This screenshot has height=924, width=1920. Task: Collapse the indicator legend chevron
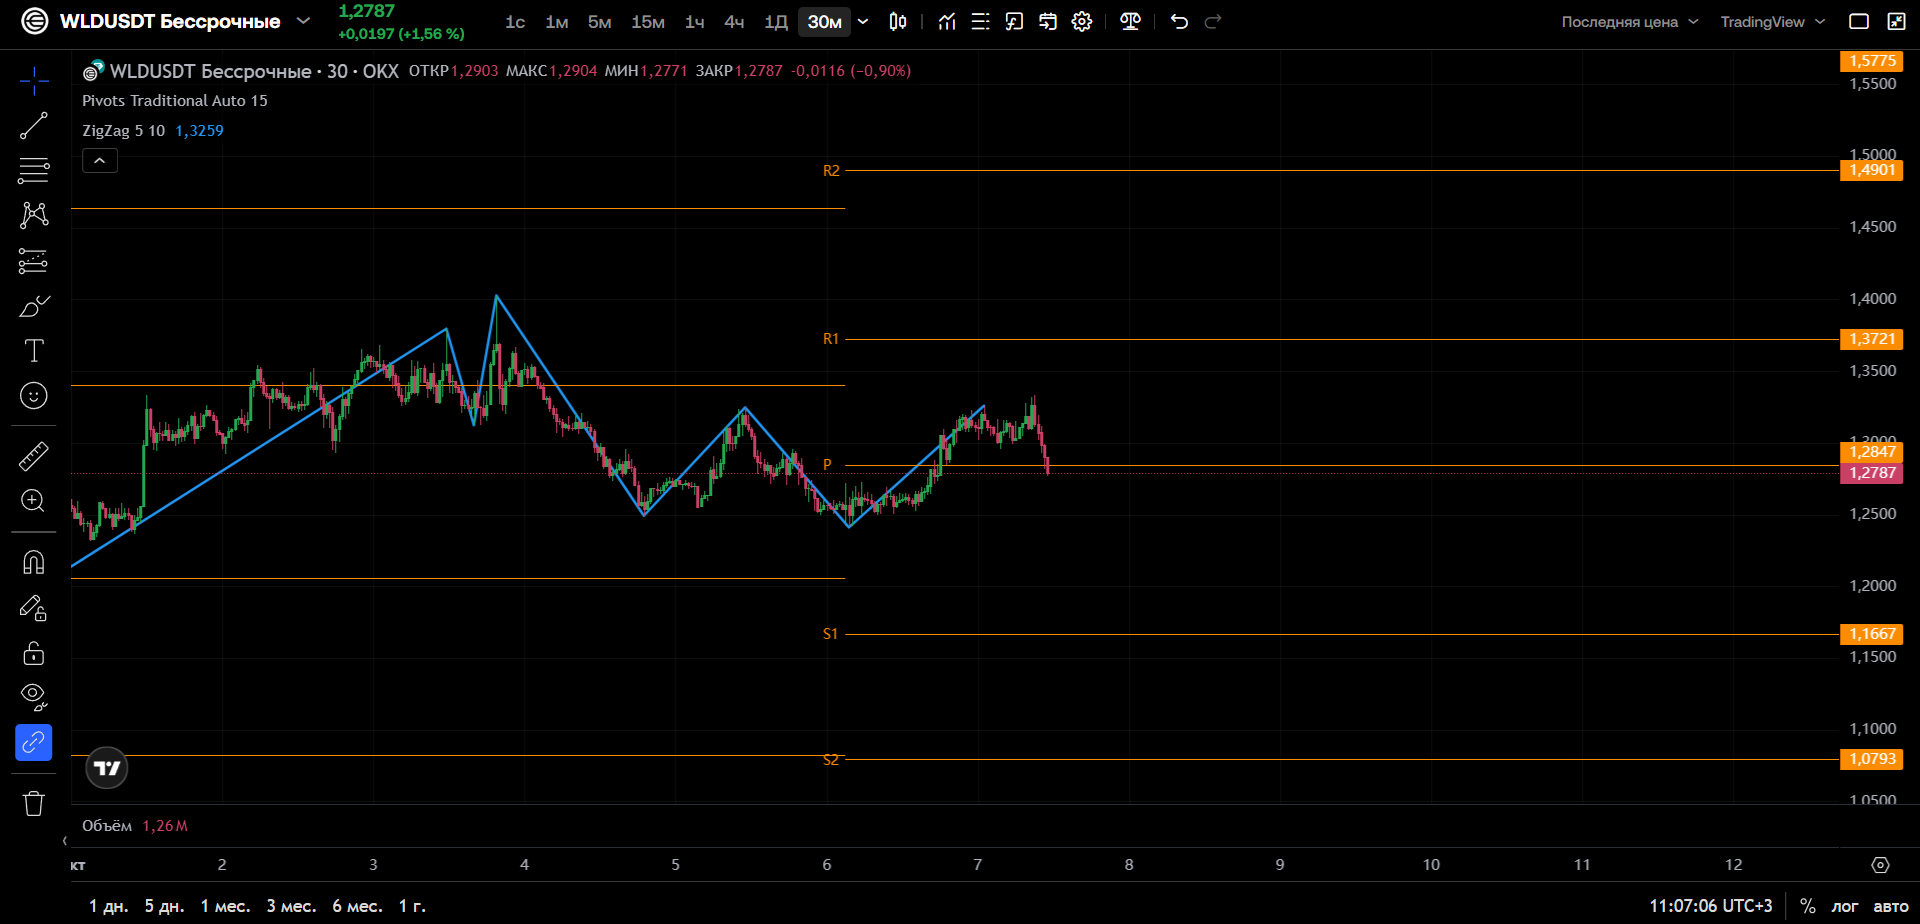click(100, 161)
